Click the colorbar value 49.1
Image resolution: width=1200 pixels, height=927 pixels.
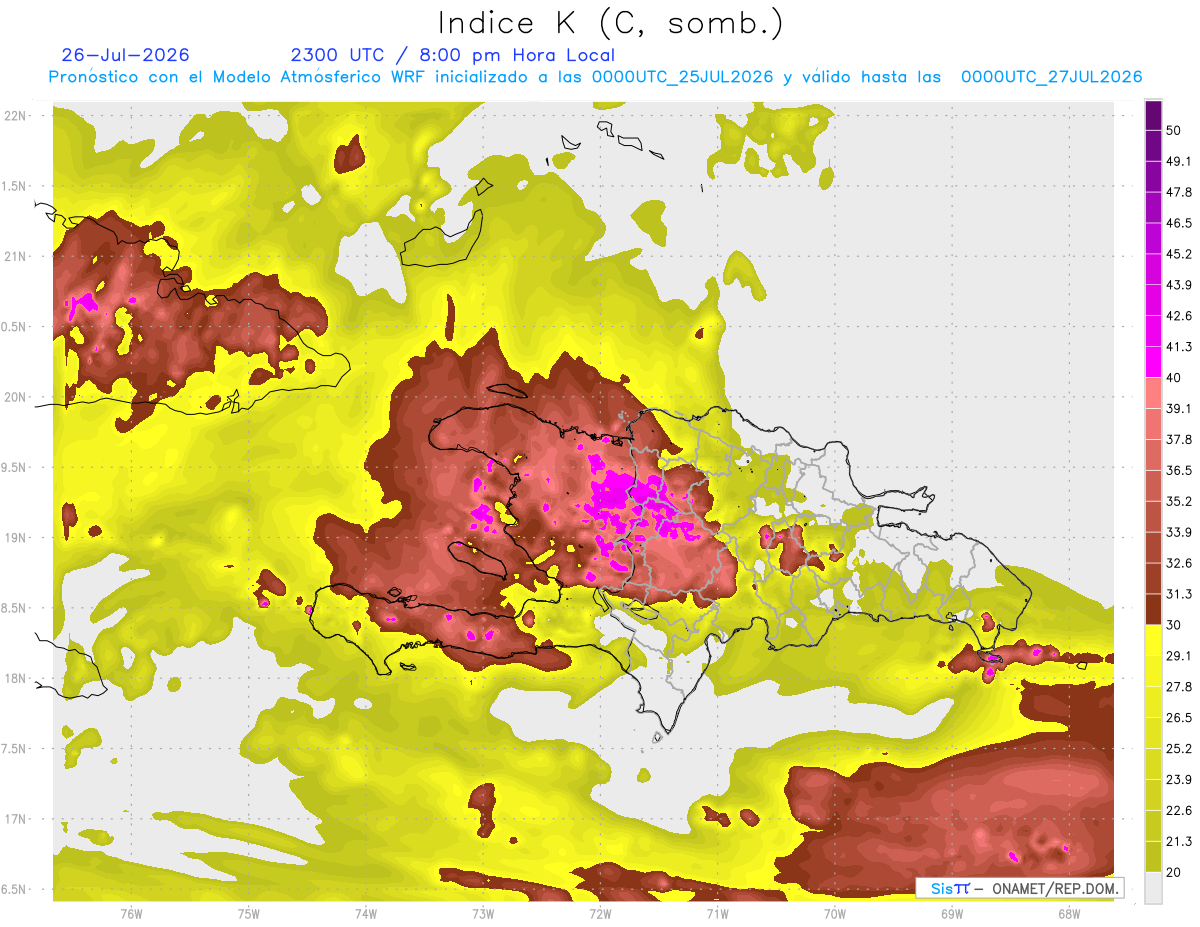click(1179, 161)
